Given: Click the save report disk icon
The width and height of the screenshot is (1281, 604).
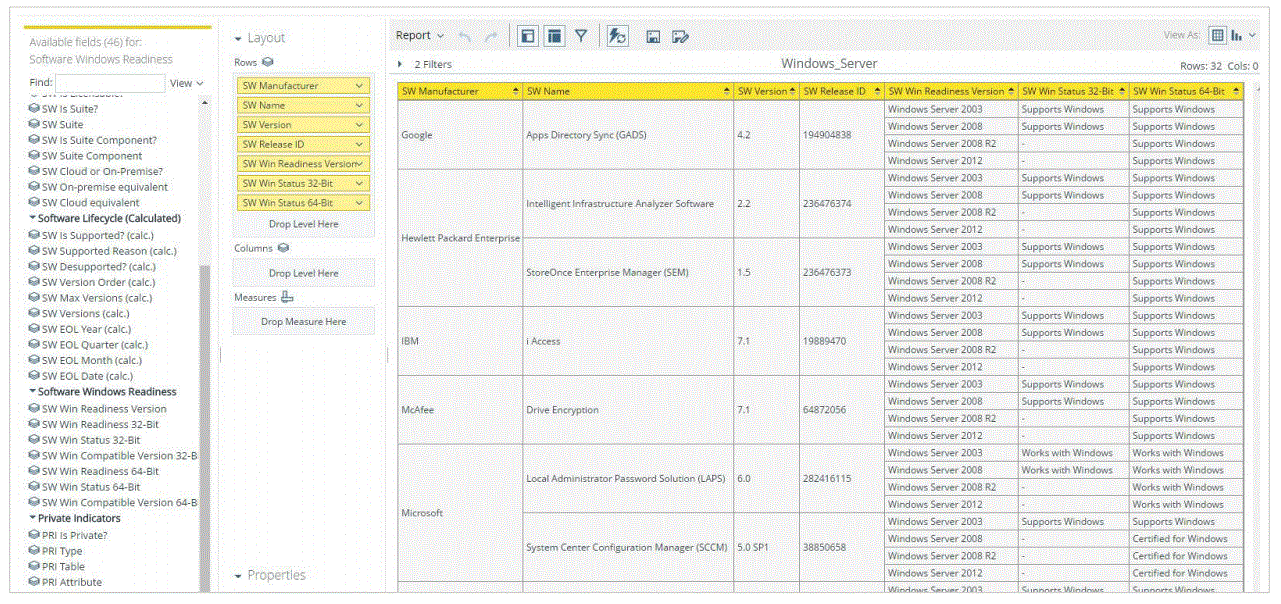Looking at the screenshot, I should 653,37.
